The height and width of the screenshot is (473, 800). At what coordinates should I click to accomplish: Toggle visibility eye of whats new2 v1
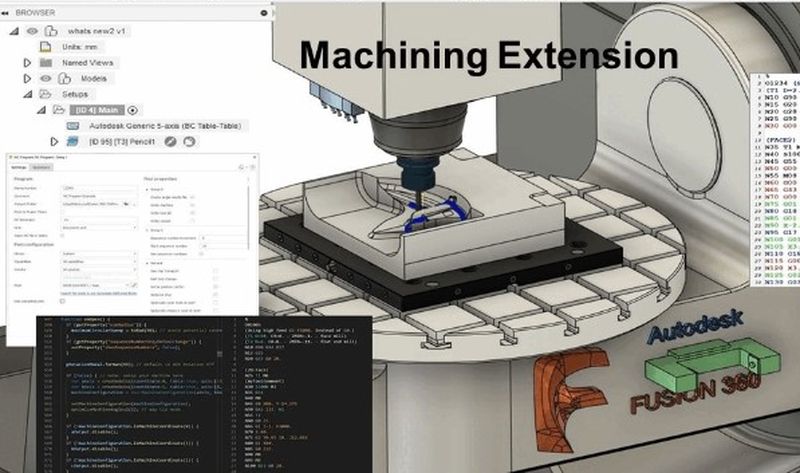tap(32, 31)
